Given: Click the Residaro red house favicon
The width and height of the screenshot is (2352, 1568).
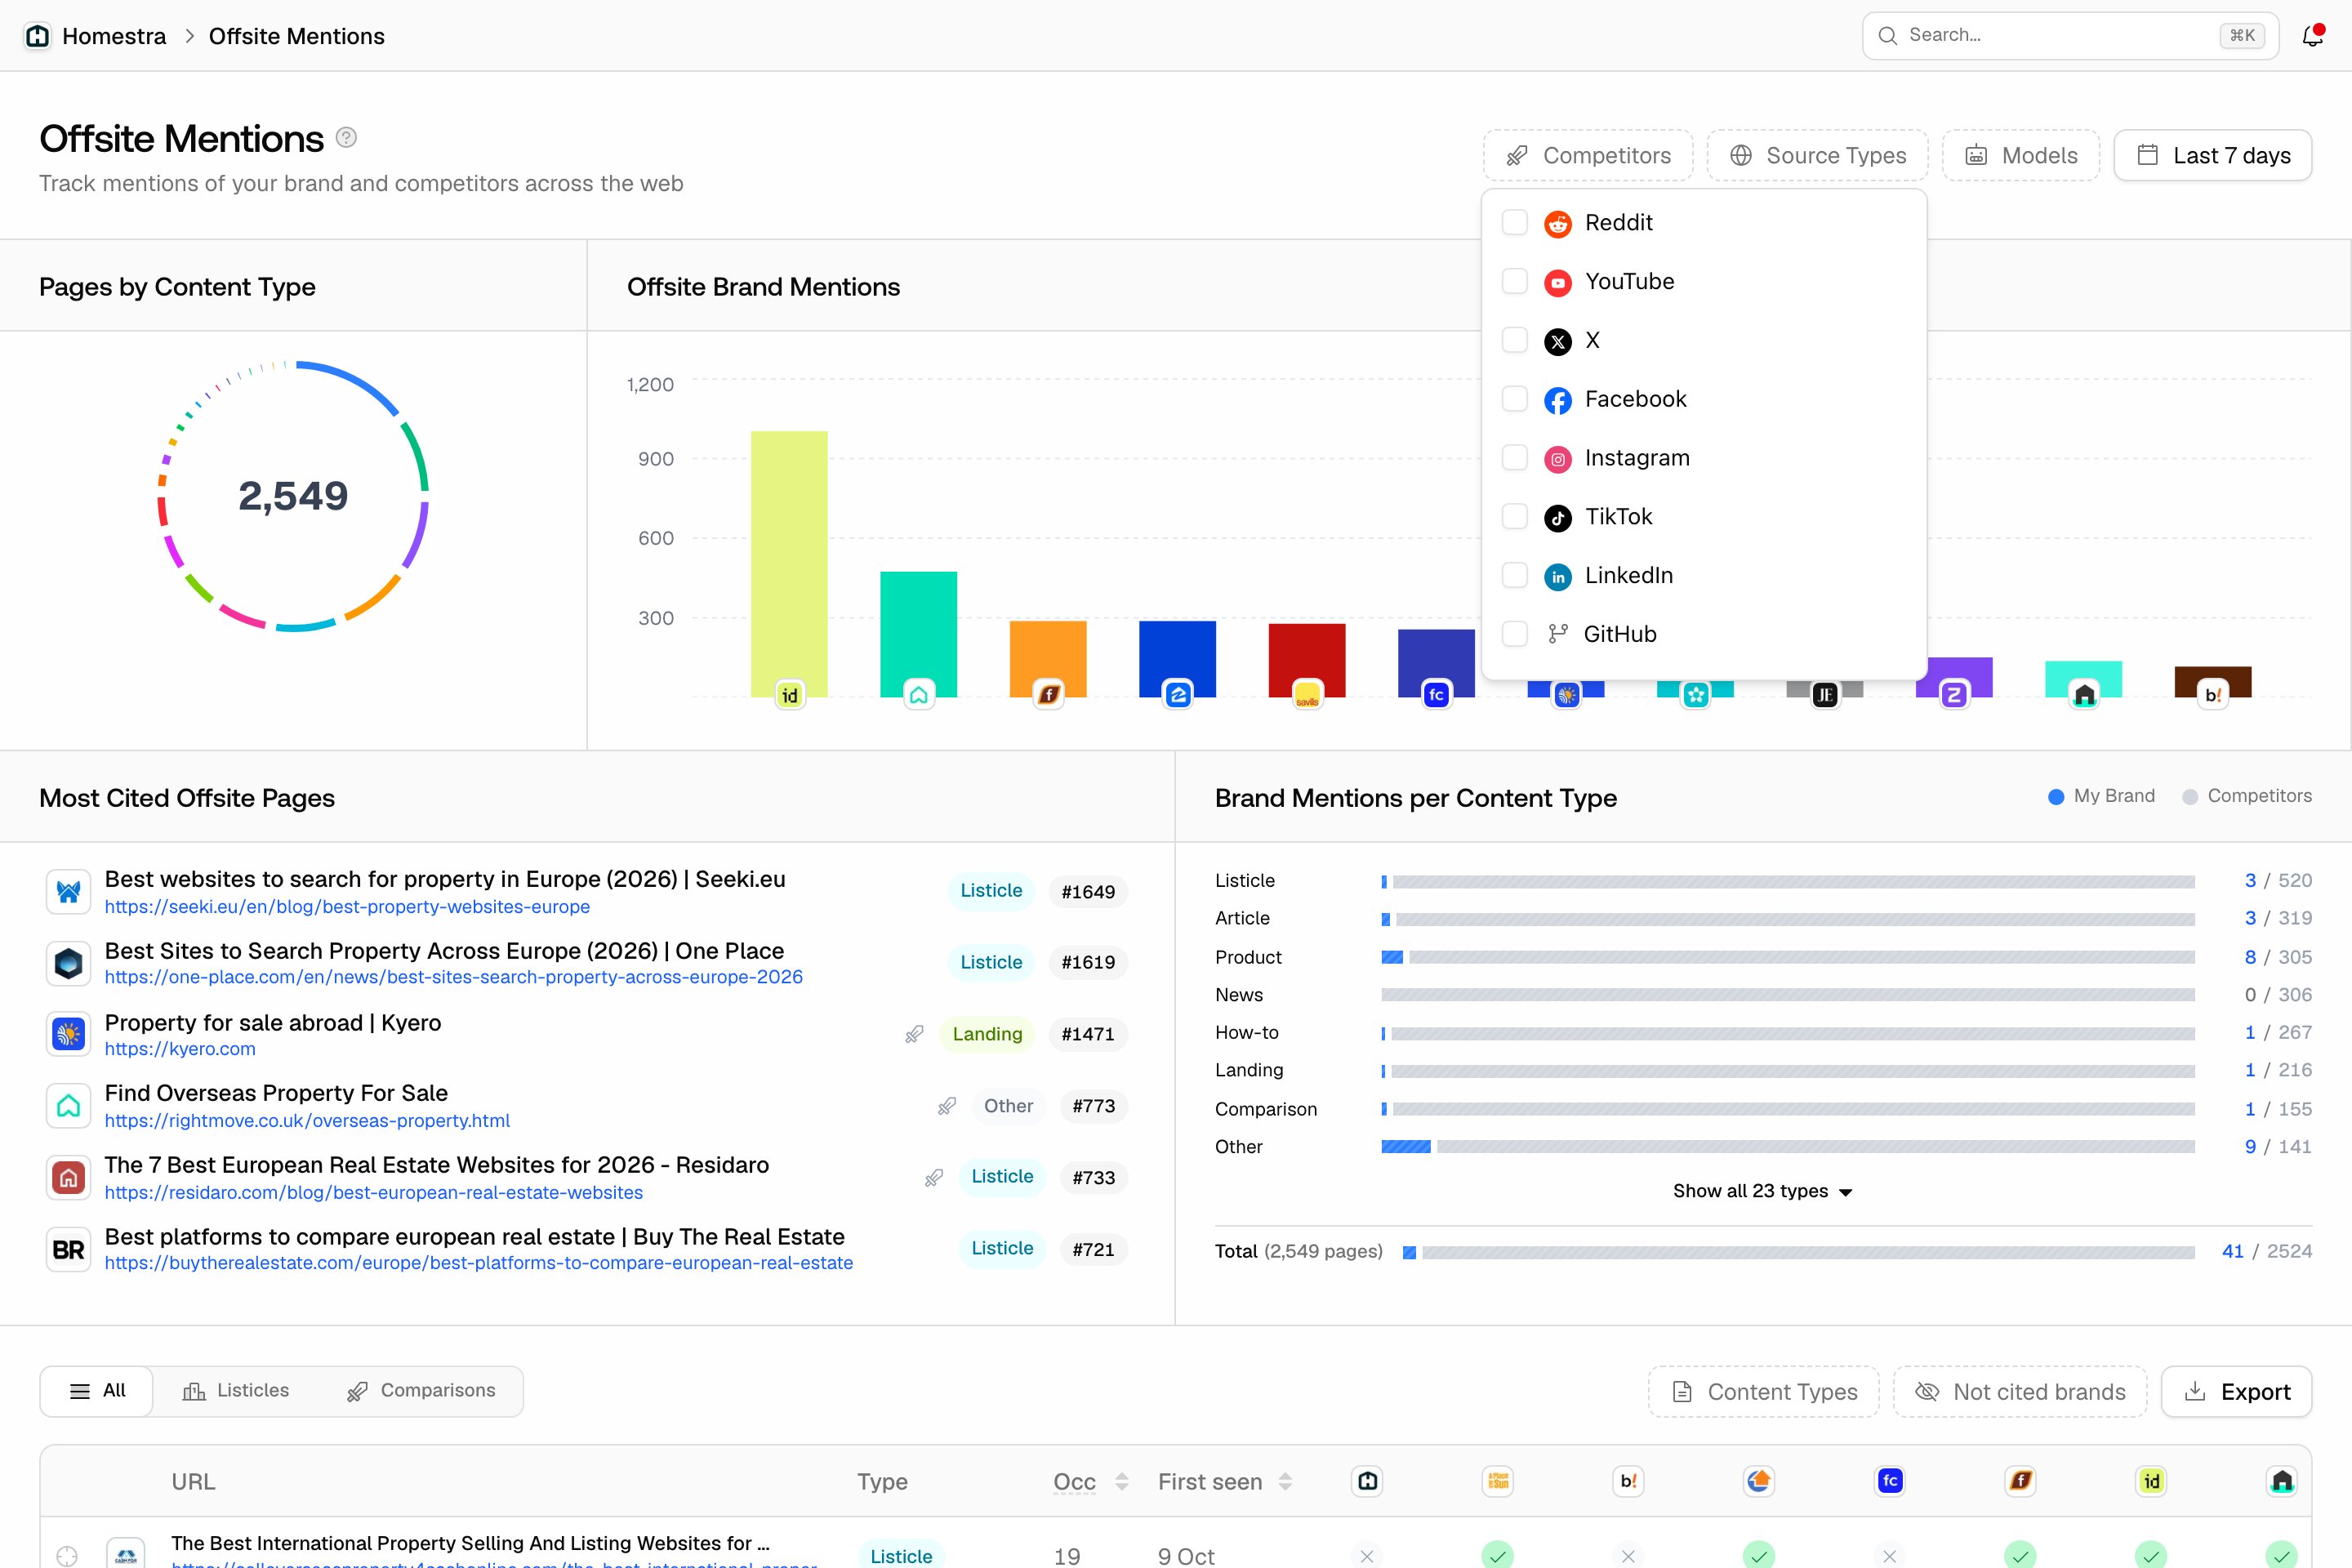Looking at the screenshot, I should (68, 1178).
